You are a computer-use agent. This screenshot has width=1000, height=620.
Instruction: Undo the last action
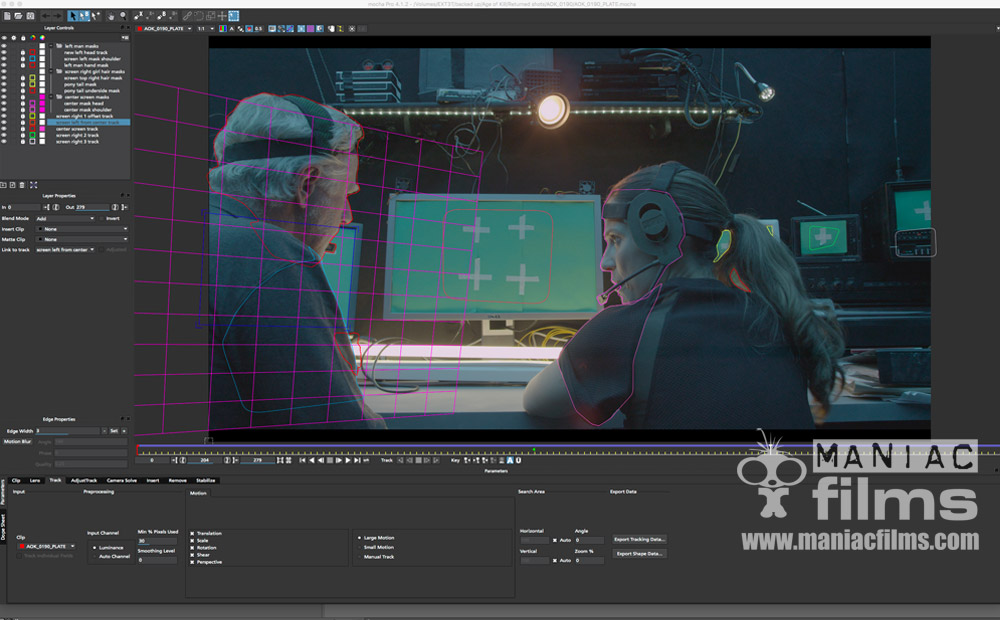[46, 16]
